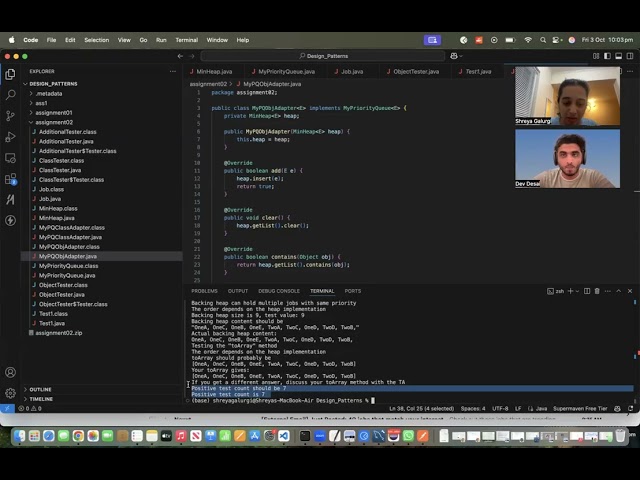Toggle primary sidebar visibility
The width and height of the screenshot is (640, 480).
[x=607, y=56]
